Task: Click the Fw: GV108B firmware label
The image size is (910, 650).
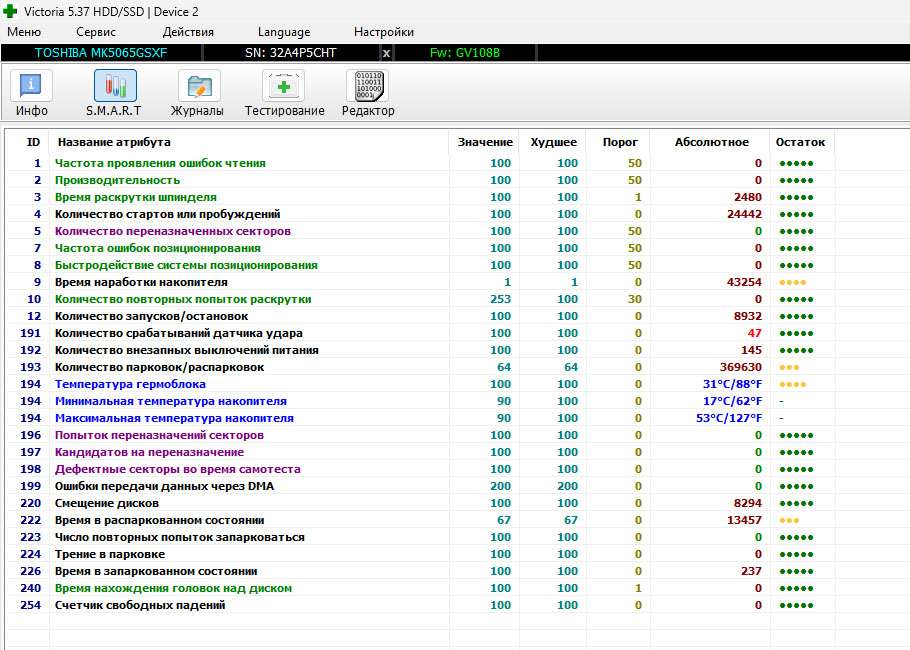Action: [464, 52]
